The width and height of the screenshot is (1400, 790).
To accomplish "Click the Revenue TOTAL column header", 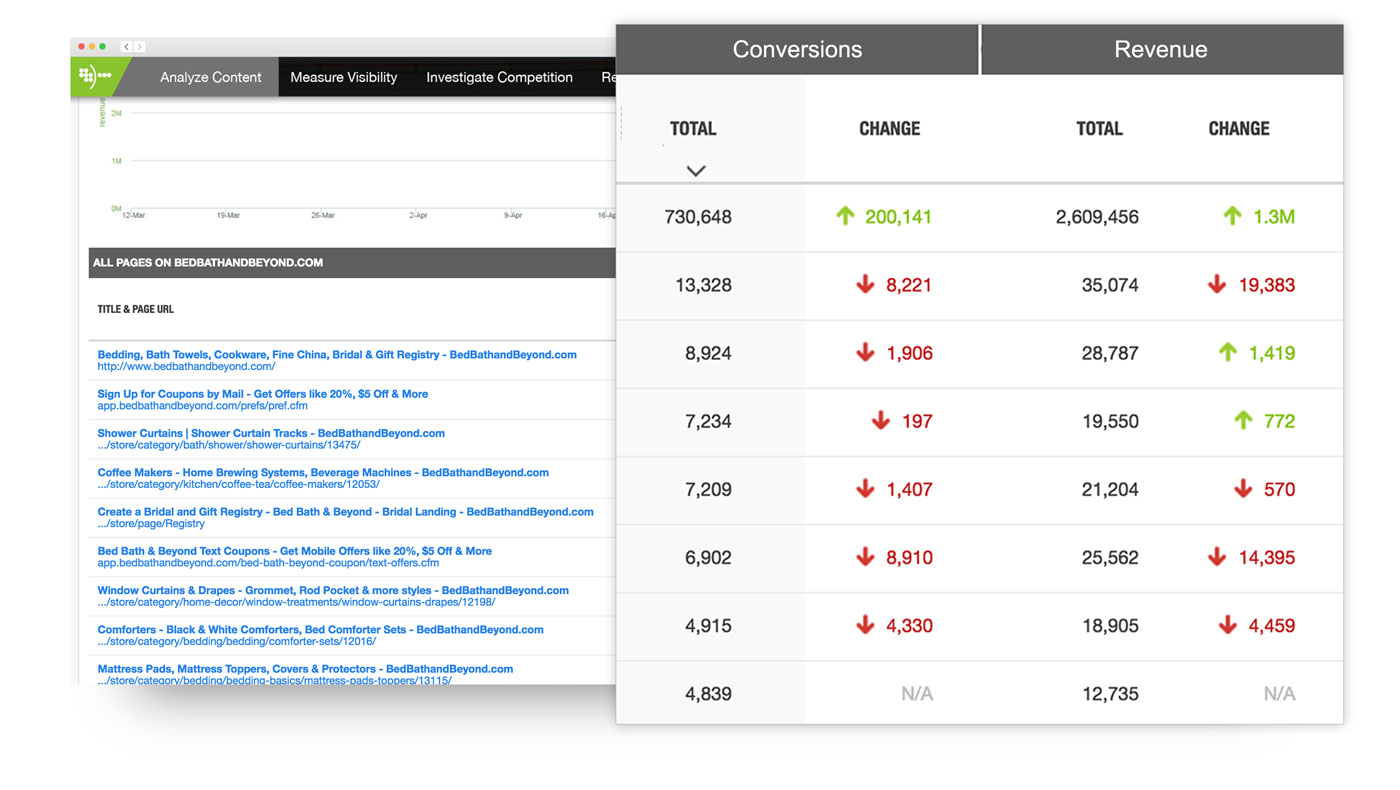I will (1099, 129).
